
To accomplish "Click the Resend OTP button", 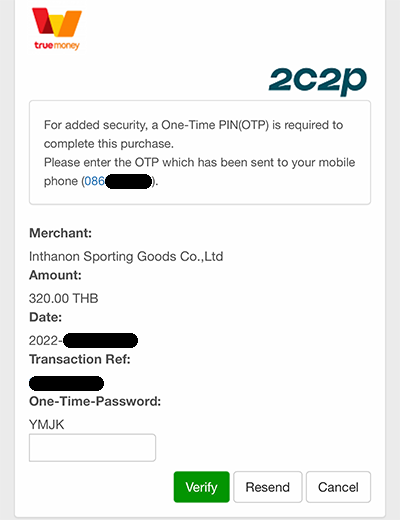I will click(268, 487).
